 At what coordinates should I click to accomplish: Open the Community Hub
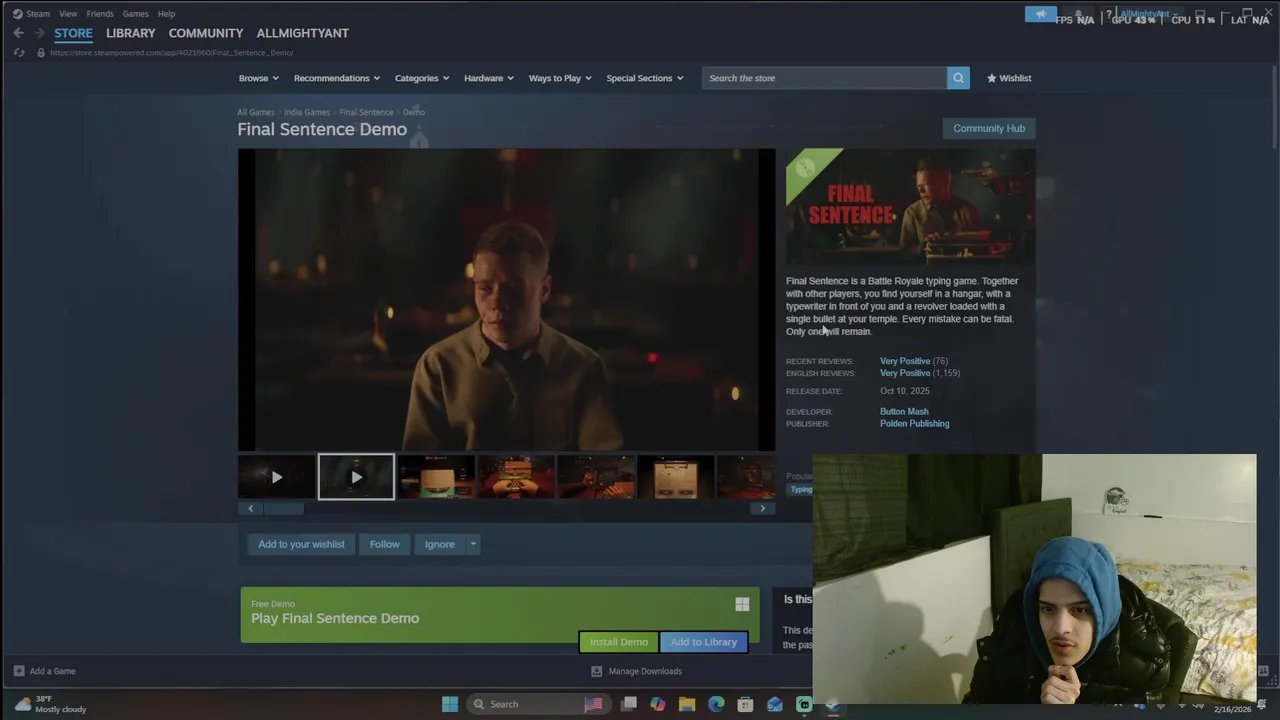click(x=989, y=128)
